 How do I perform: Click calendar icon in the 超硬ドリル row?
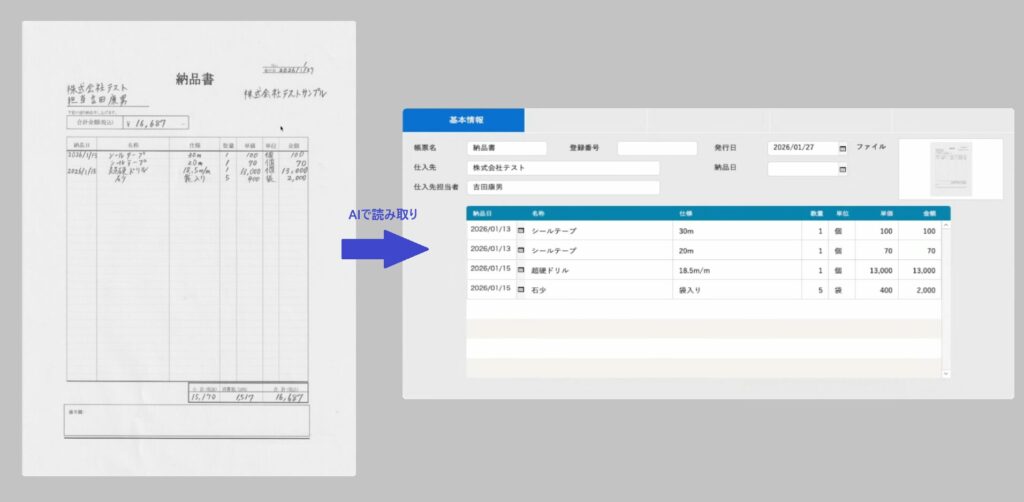520,269
